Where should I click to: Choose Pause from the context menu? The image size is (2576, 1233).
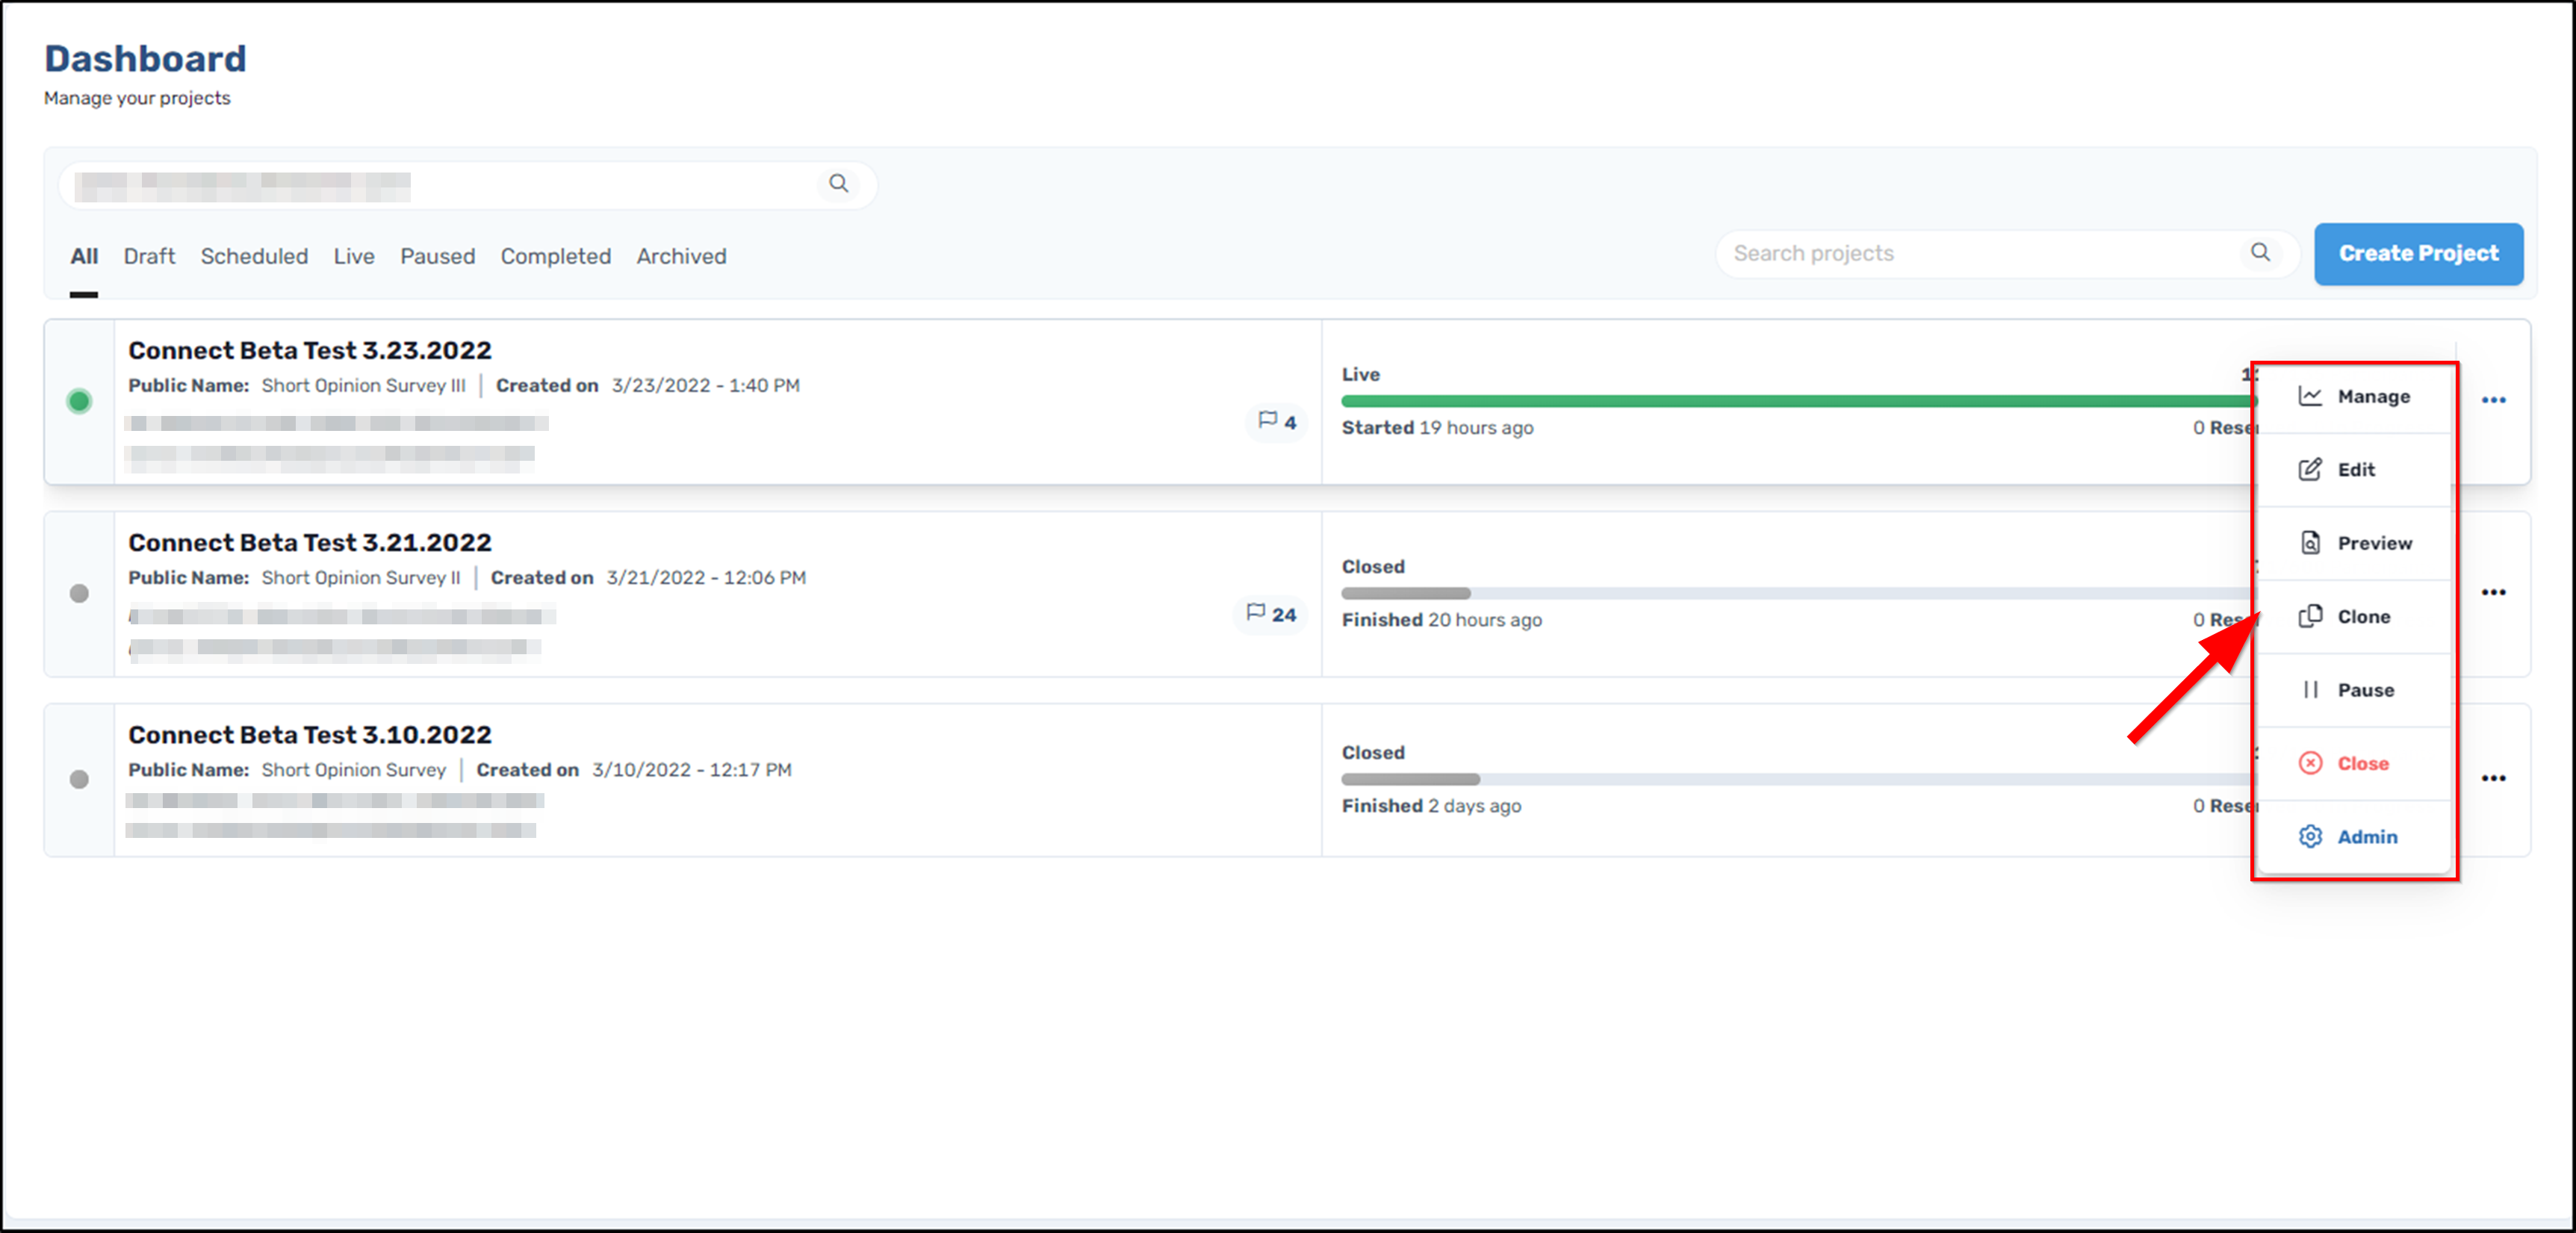pyautogui.click(x=2355, y=690)
